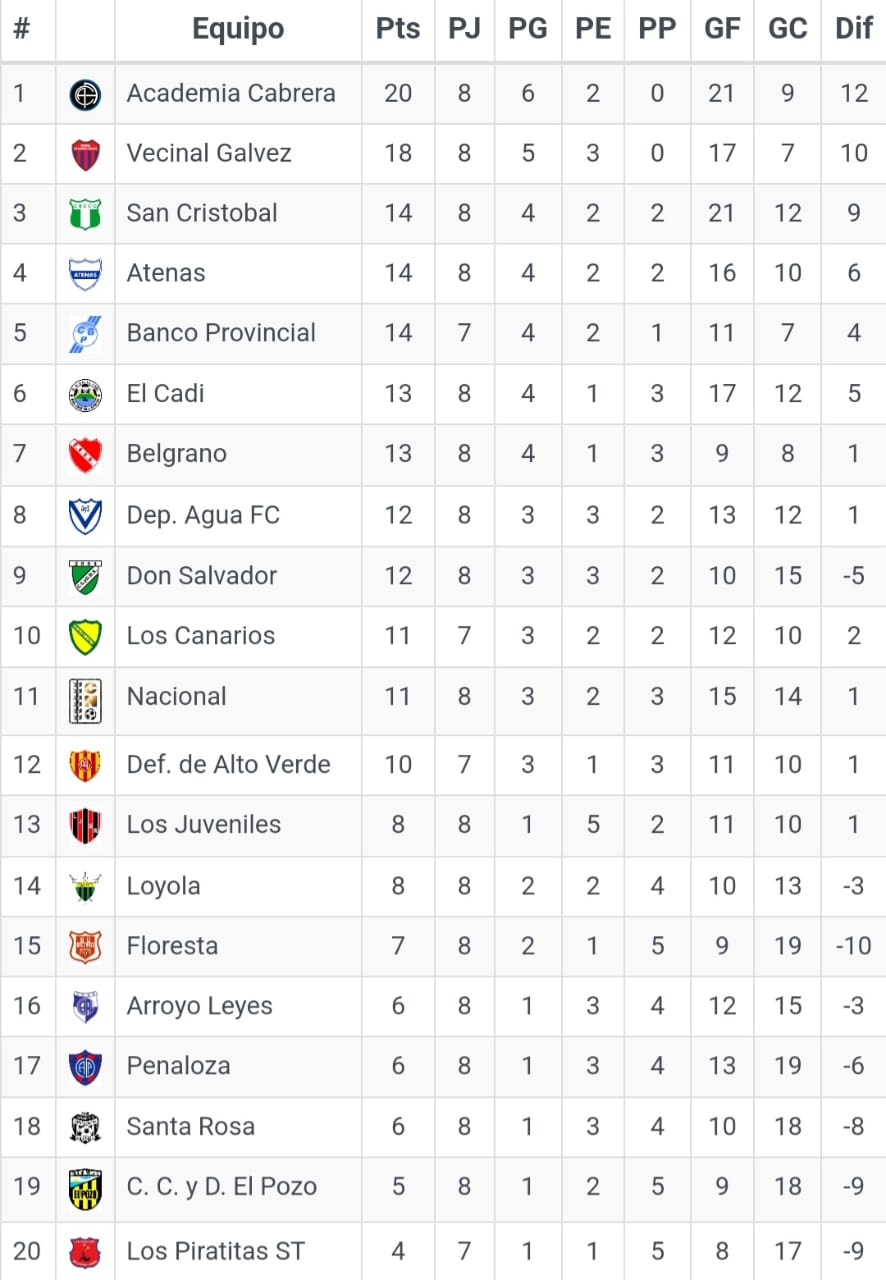Click the Academia Cabrera team crest
The height and width of the screenshot is (1280, 886).
click(x=85, y=94)
